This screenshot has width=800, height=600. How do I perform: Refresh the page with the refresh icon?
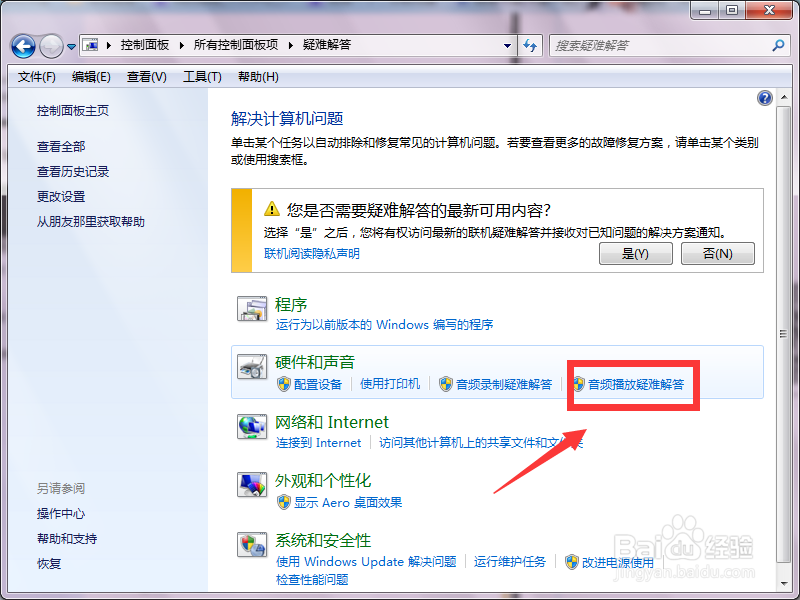pos(530,46)
